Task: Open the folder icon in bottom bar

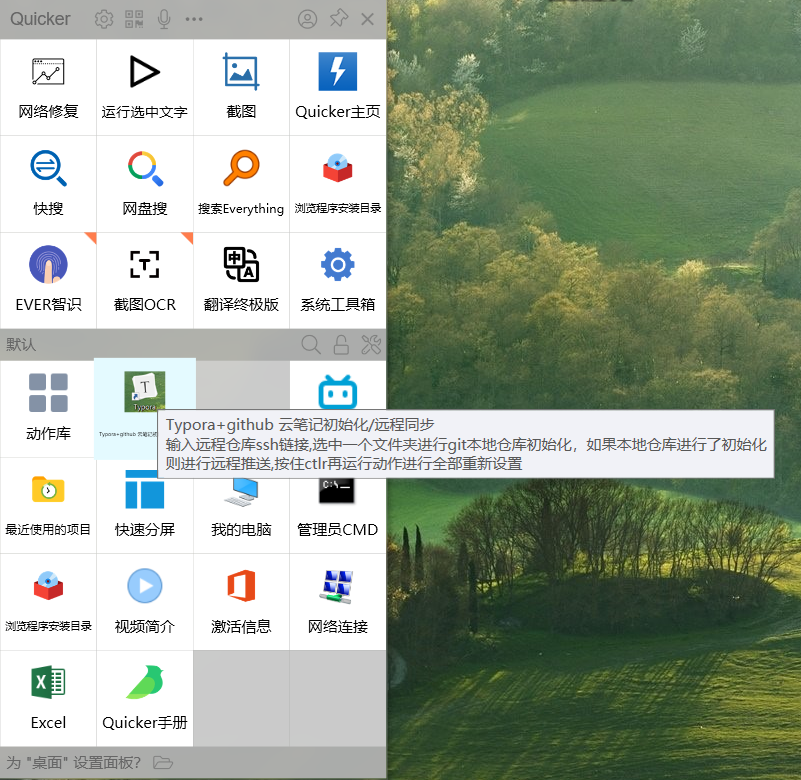Action: (163, 763)
